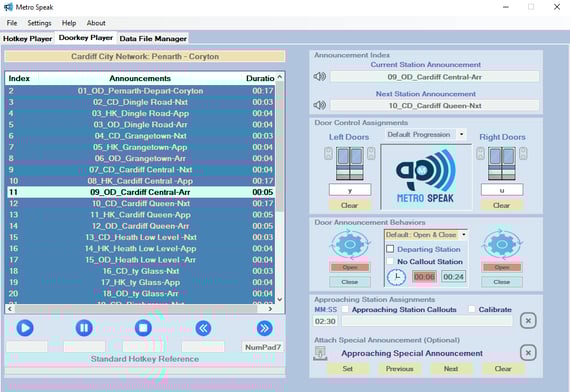Viewport: 570px width, 392px height.
Task: Select row 15_OD_Heath Low Level -Arr
Action: click(x=141, y=260)
